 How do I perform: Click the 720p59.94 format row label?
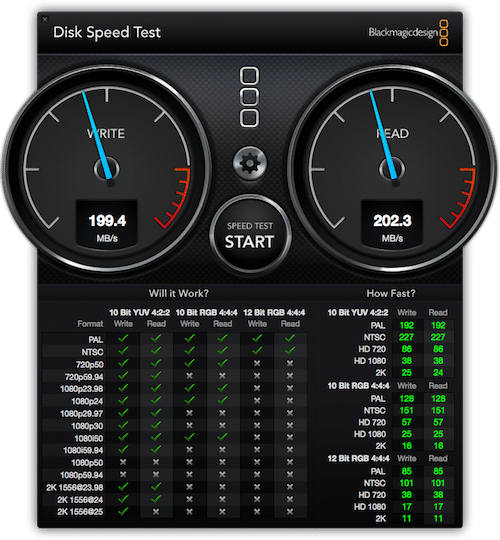84,377
